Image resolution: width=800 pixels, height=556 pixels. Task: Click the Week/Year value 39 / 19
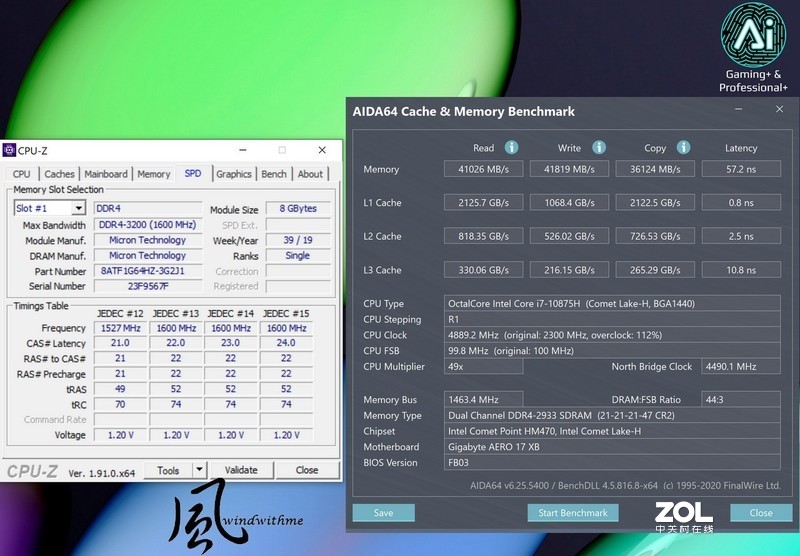(x=298, y=240)
